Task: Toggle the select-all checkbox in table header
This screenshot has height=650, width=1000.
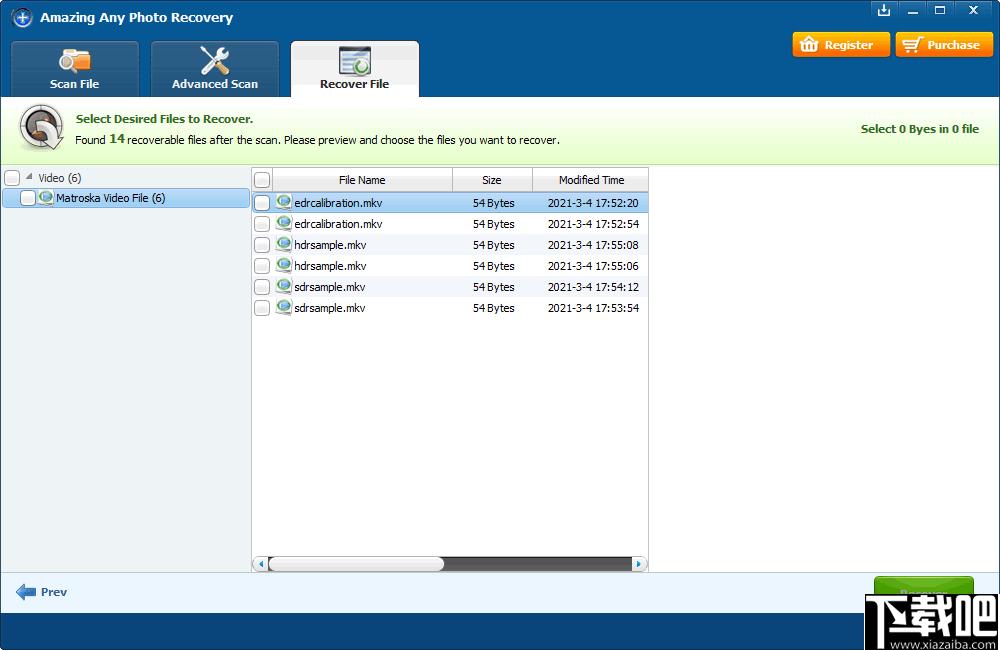Action: [x=262, y=180]
